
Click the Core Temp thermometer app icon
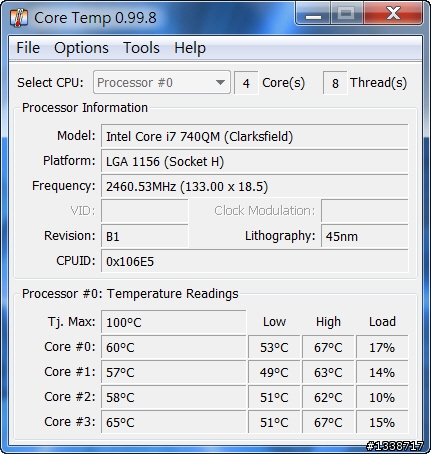(18, 18)
